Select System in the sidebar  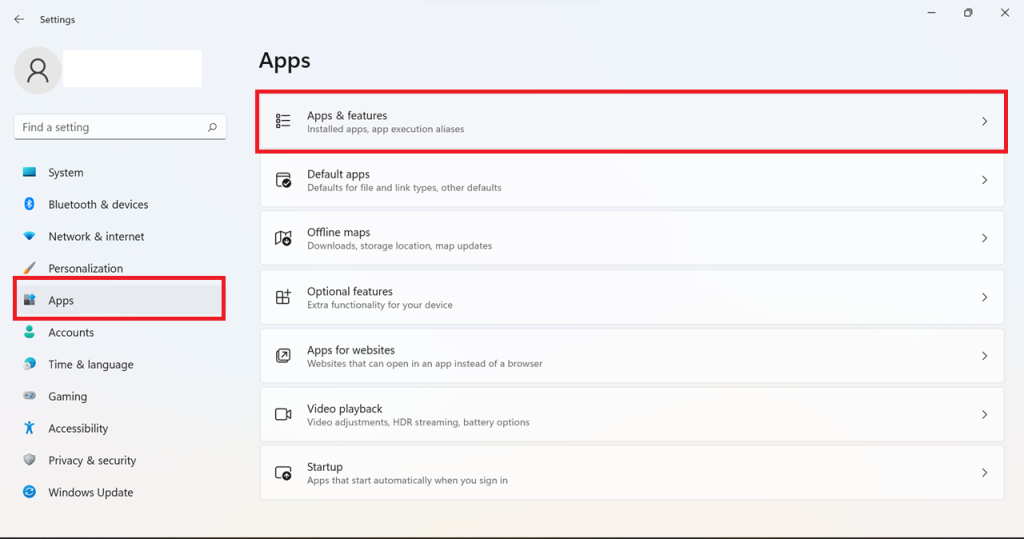point(66,172)
